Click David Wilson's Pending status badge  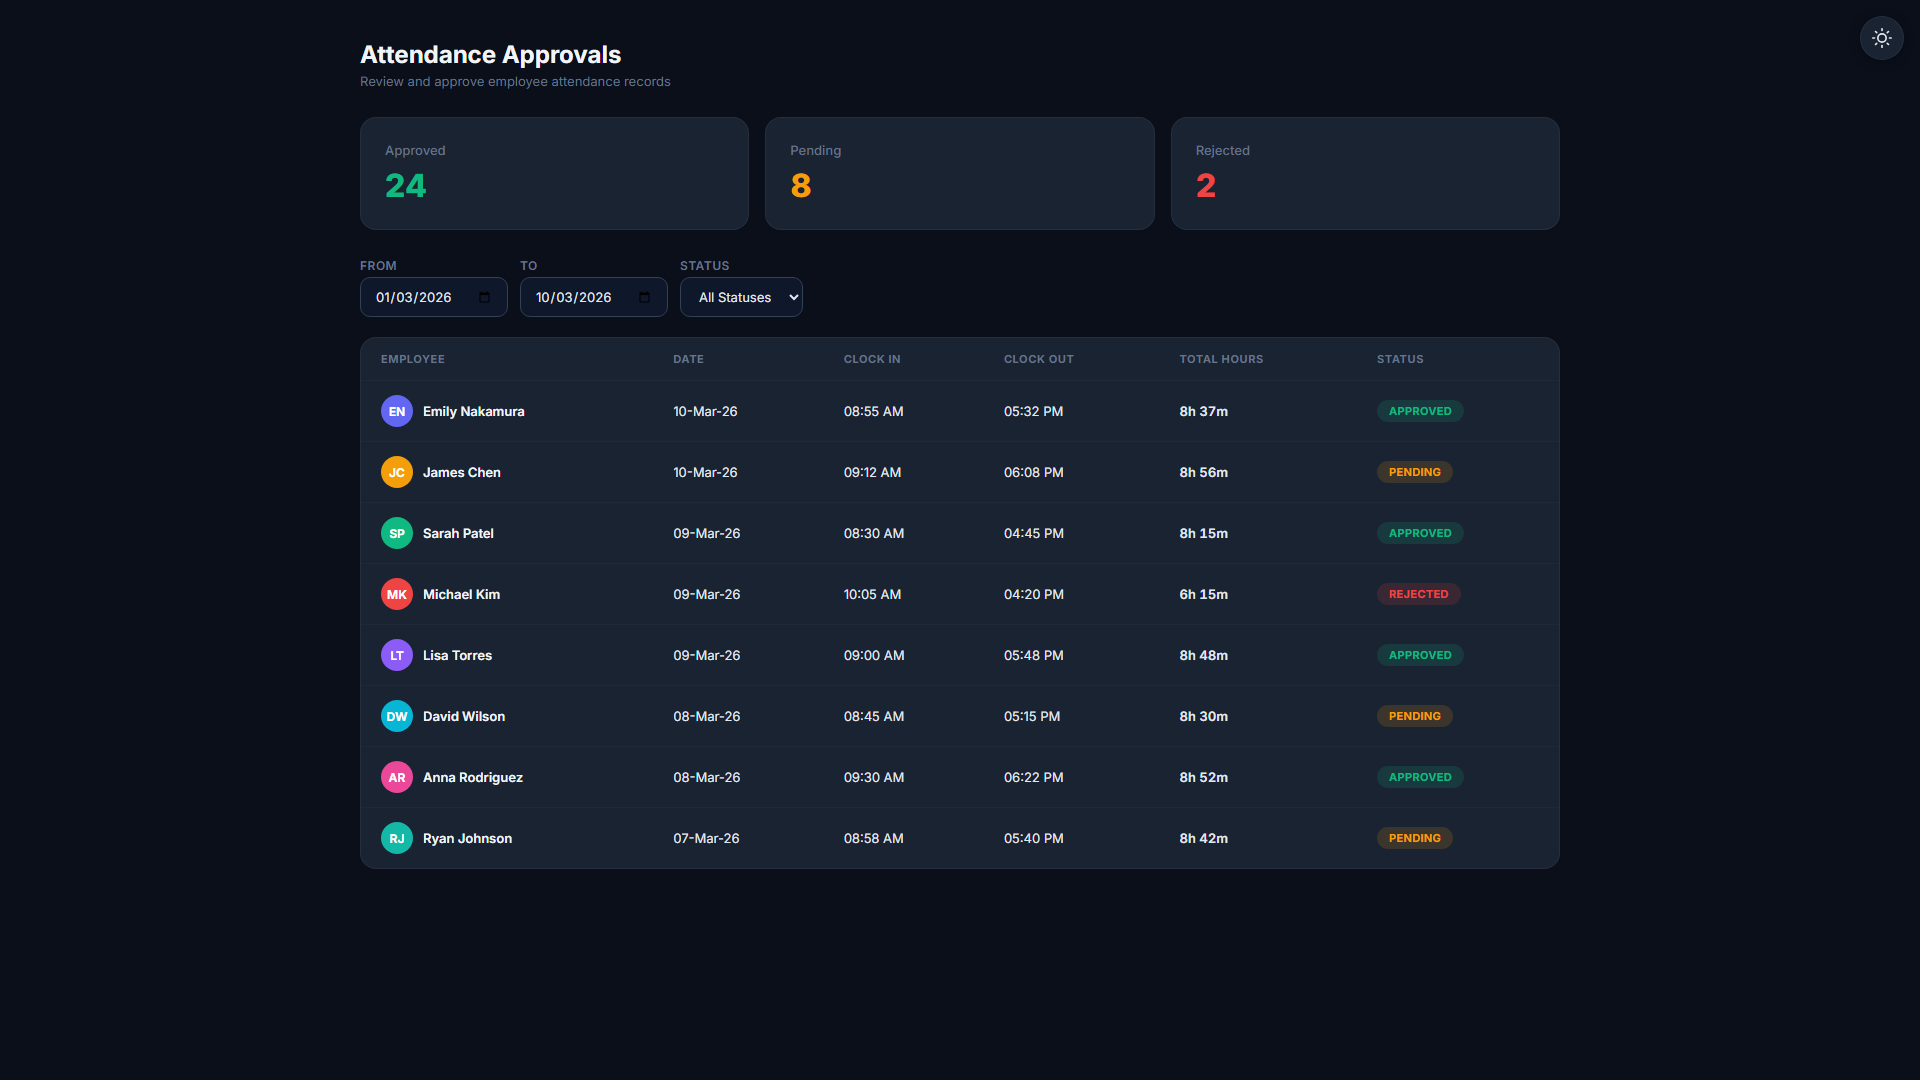(1415, 716)
